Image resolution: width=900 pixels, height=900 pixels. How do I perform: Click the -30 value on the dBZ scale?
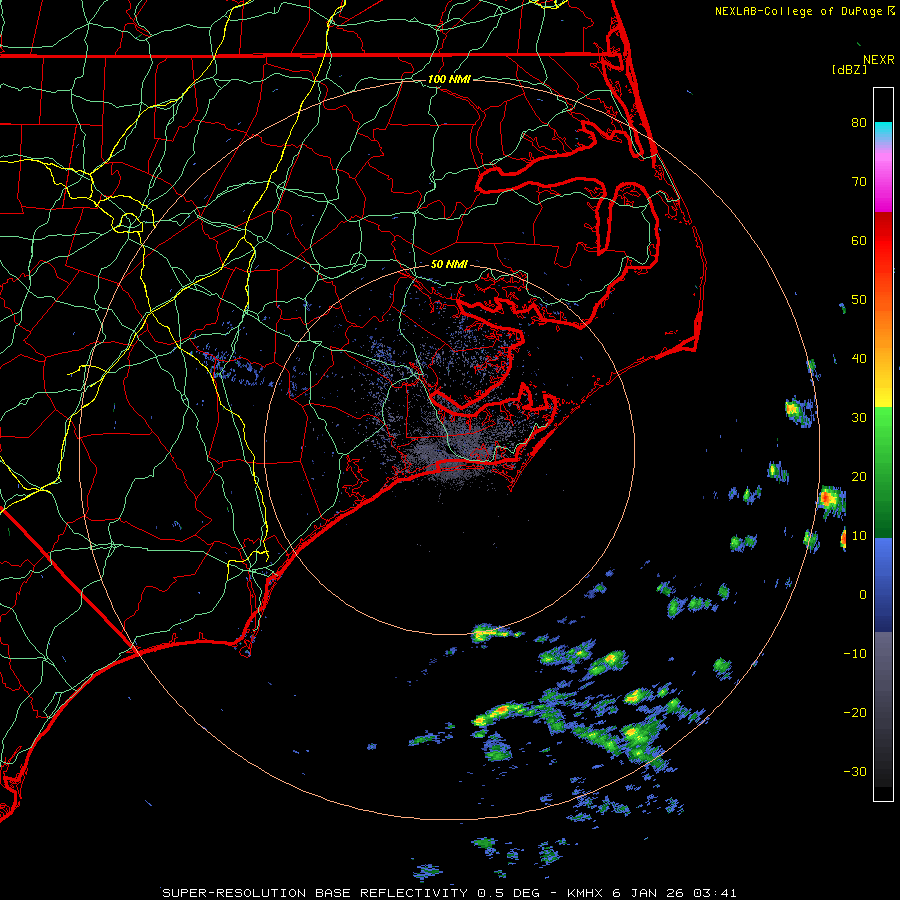[855, 771]
